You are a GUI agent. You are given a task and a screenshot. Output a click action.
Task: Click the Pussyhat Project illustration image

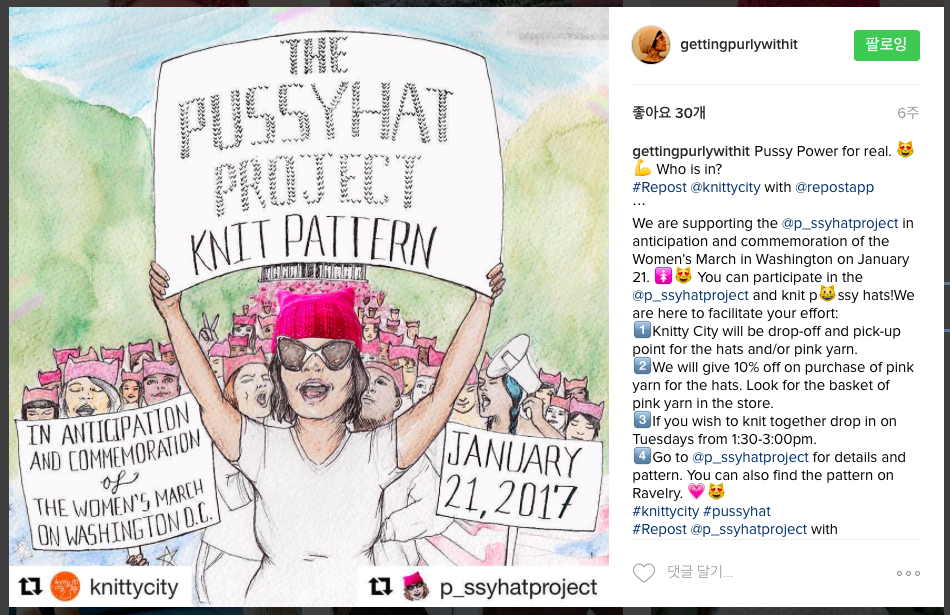[309, 286]
